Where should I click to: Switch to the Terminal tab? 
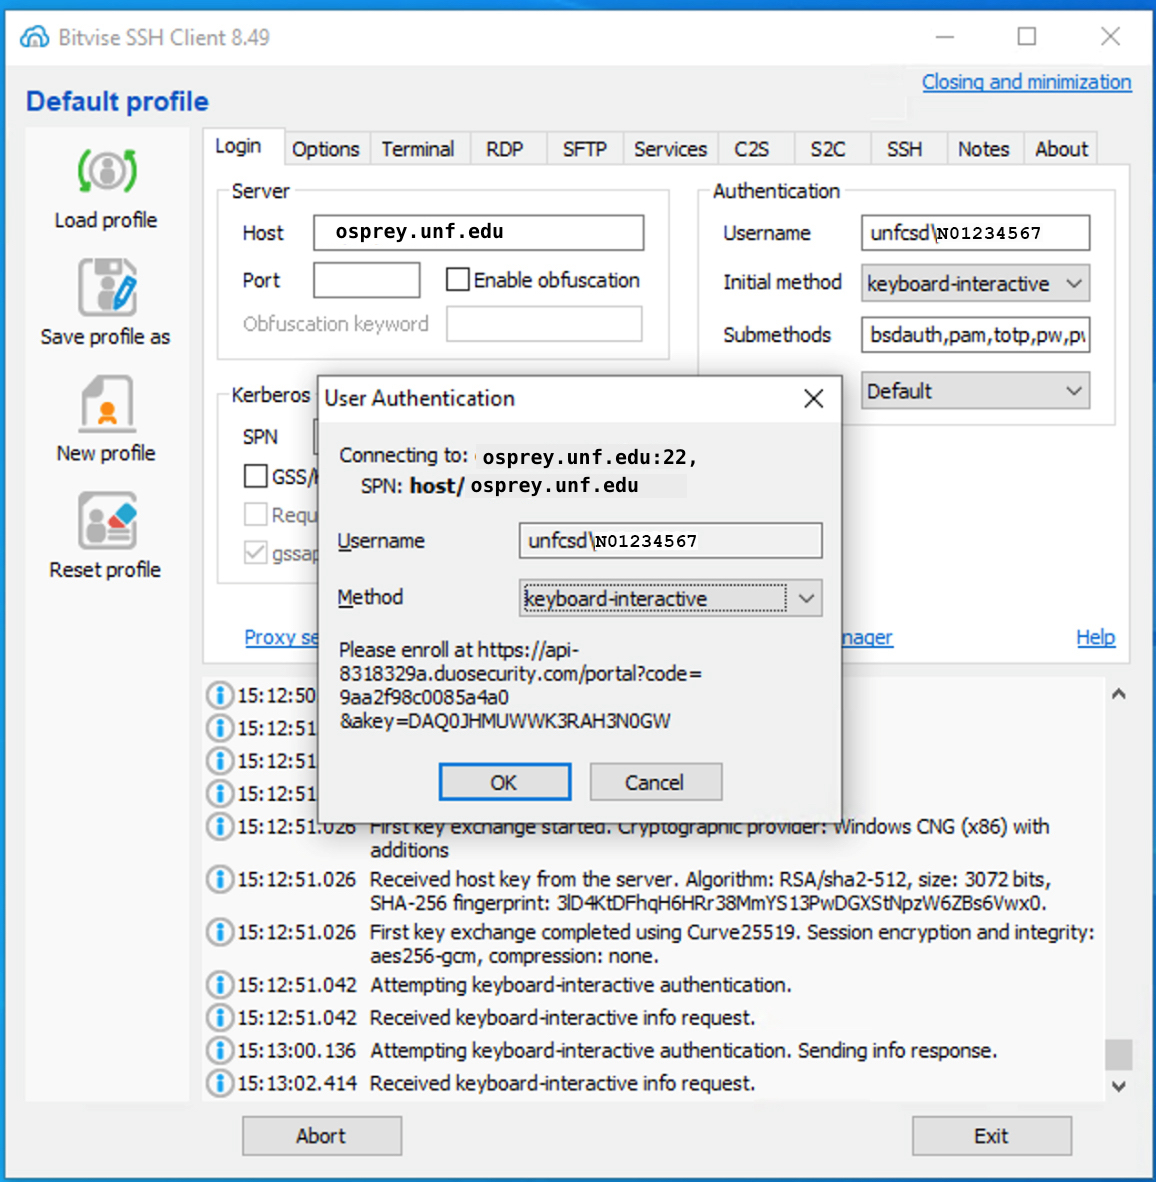pos(417,149)
